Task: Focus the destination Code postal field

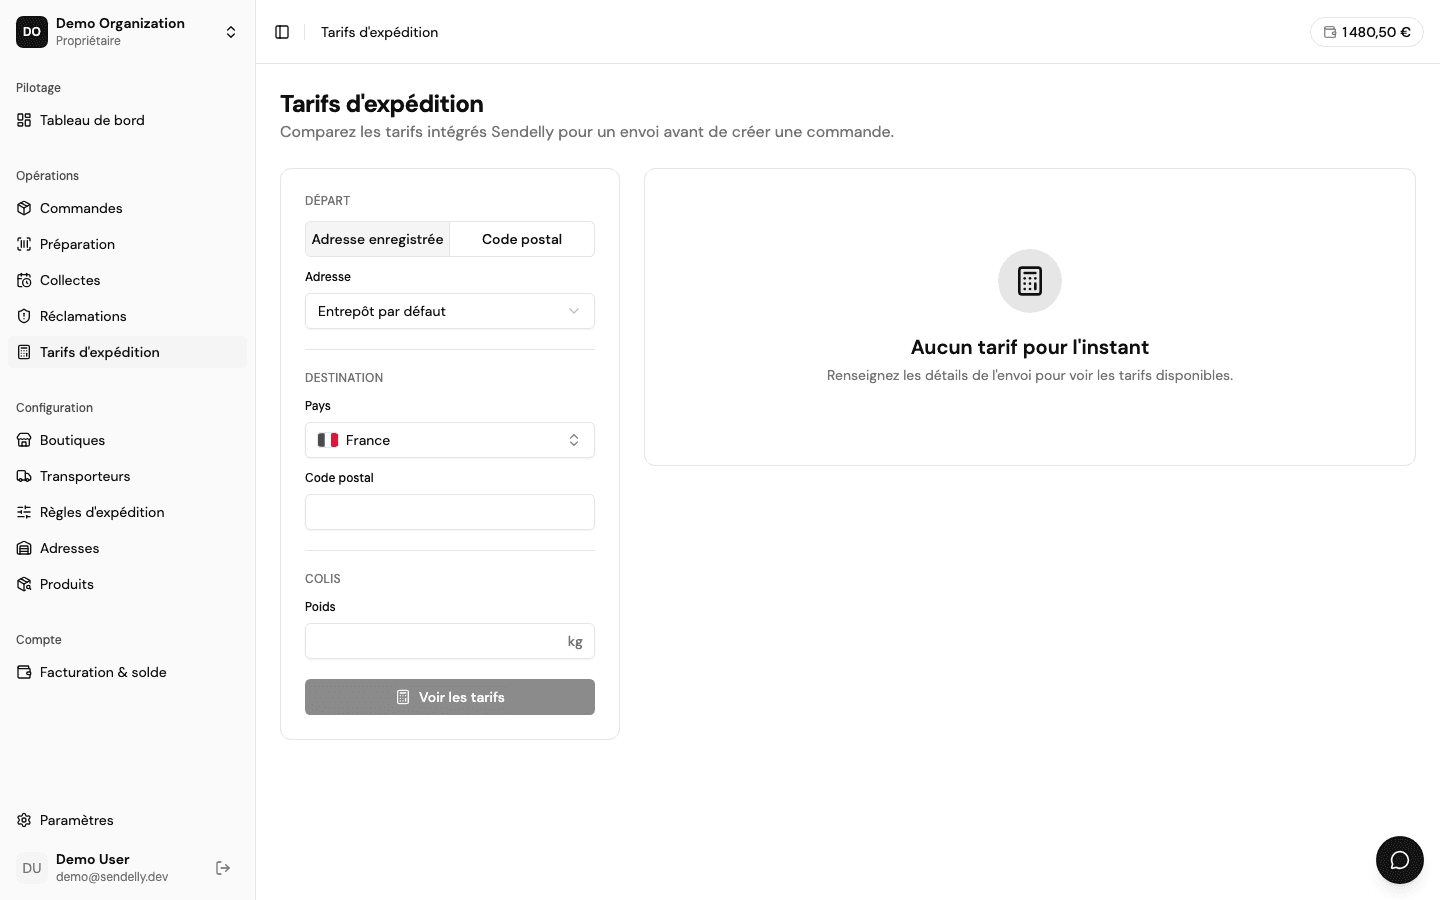Action: point(450,512)
